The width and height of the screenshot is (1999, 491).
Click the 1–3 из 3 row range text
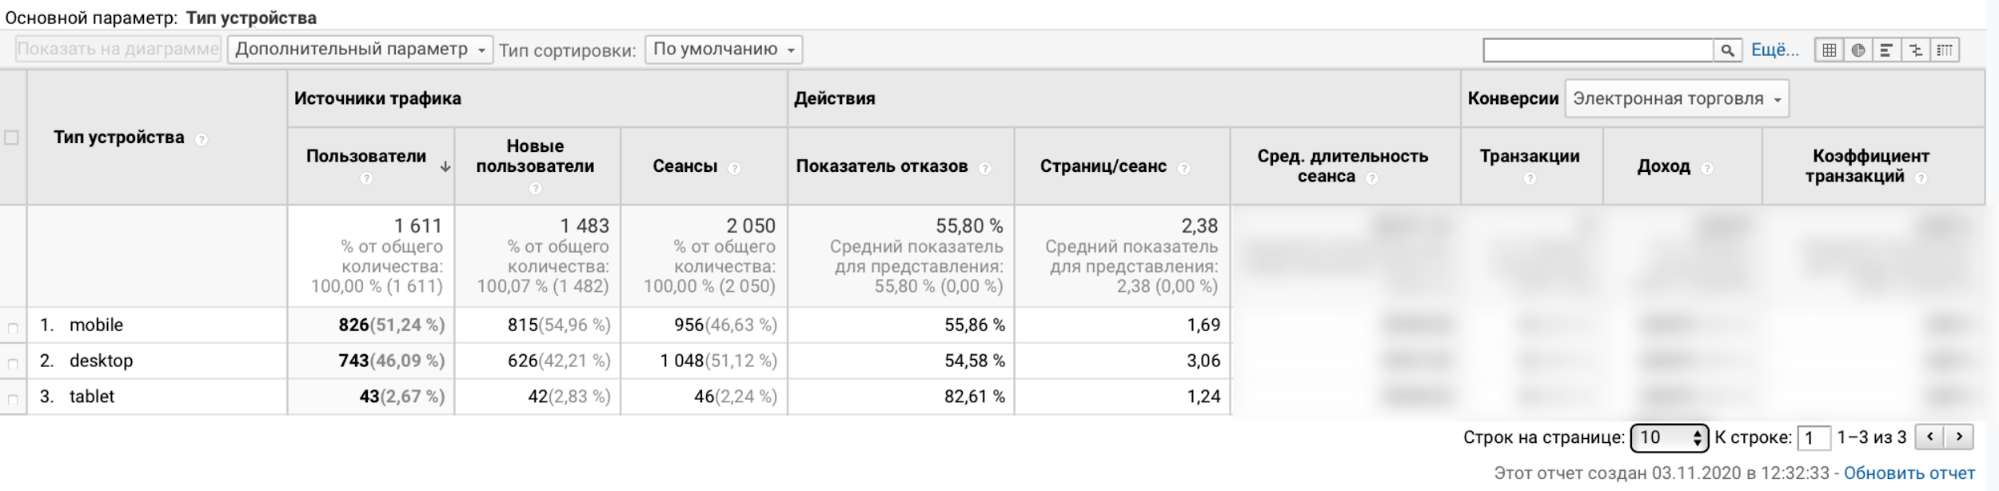(1872, 438)
